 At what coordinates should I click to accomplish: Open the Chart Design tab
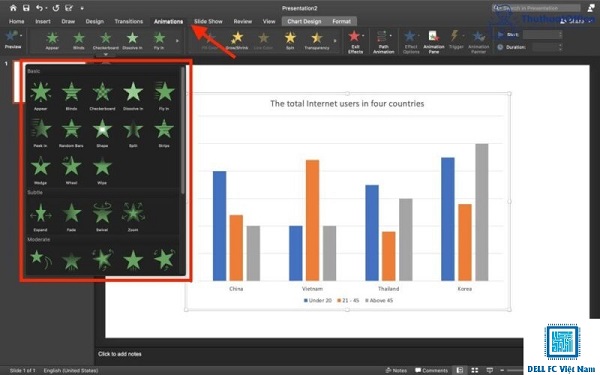[304, 21]
